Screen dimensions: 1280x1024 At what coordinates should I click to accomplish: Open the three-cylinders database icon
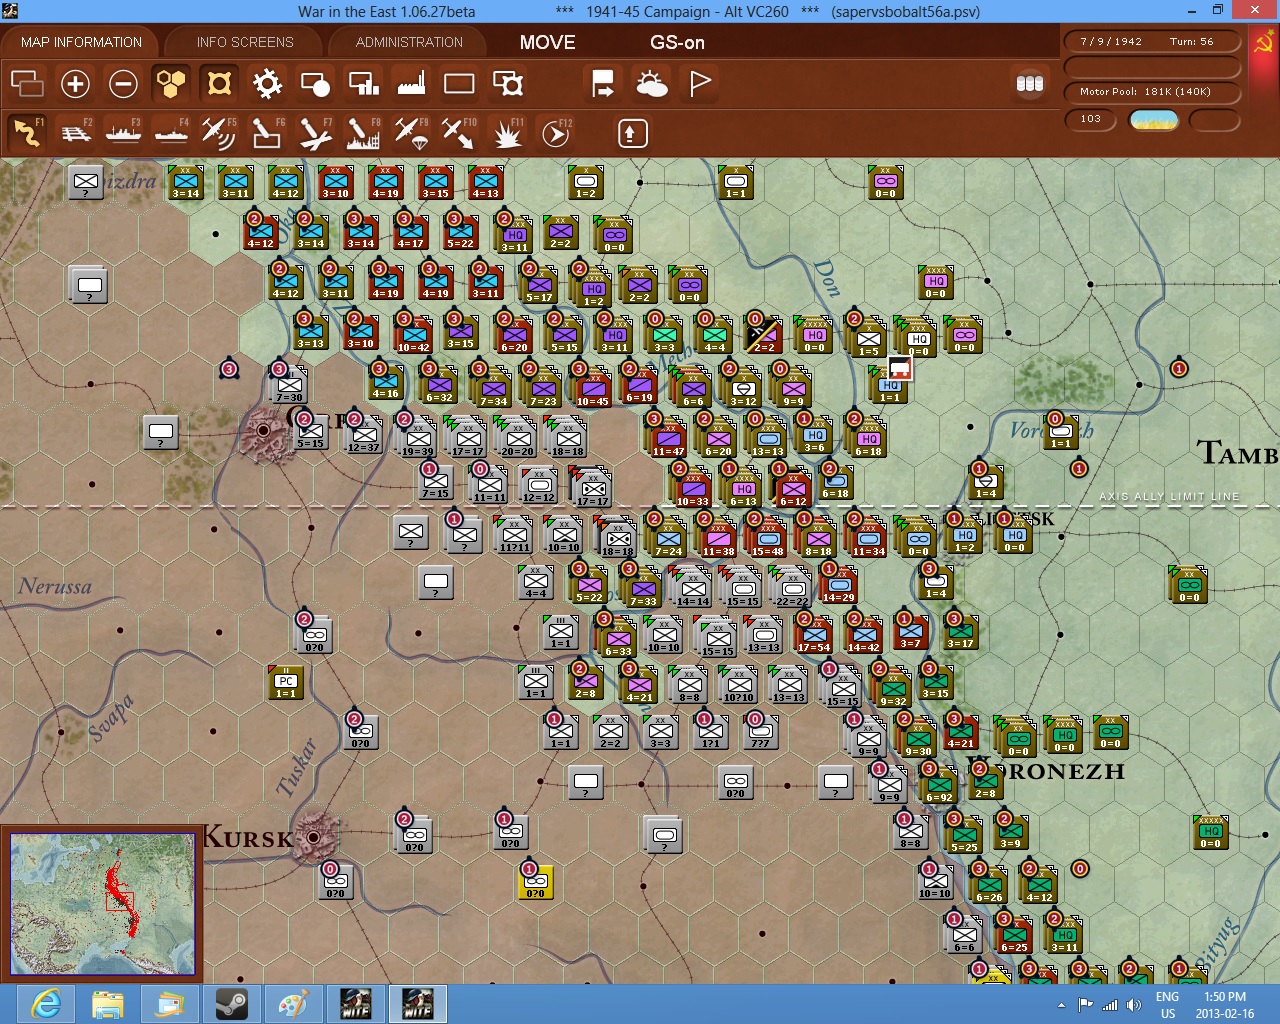coord(1030,84)
